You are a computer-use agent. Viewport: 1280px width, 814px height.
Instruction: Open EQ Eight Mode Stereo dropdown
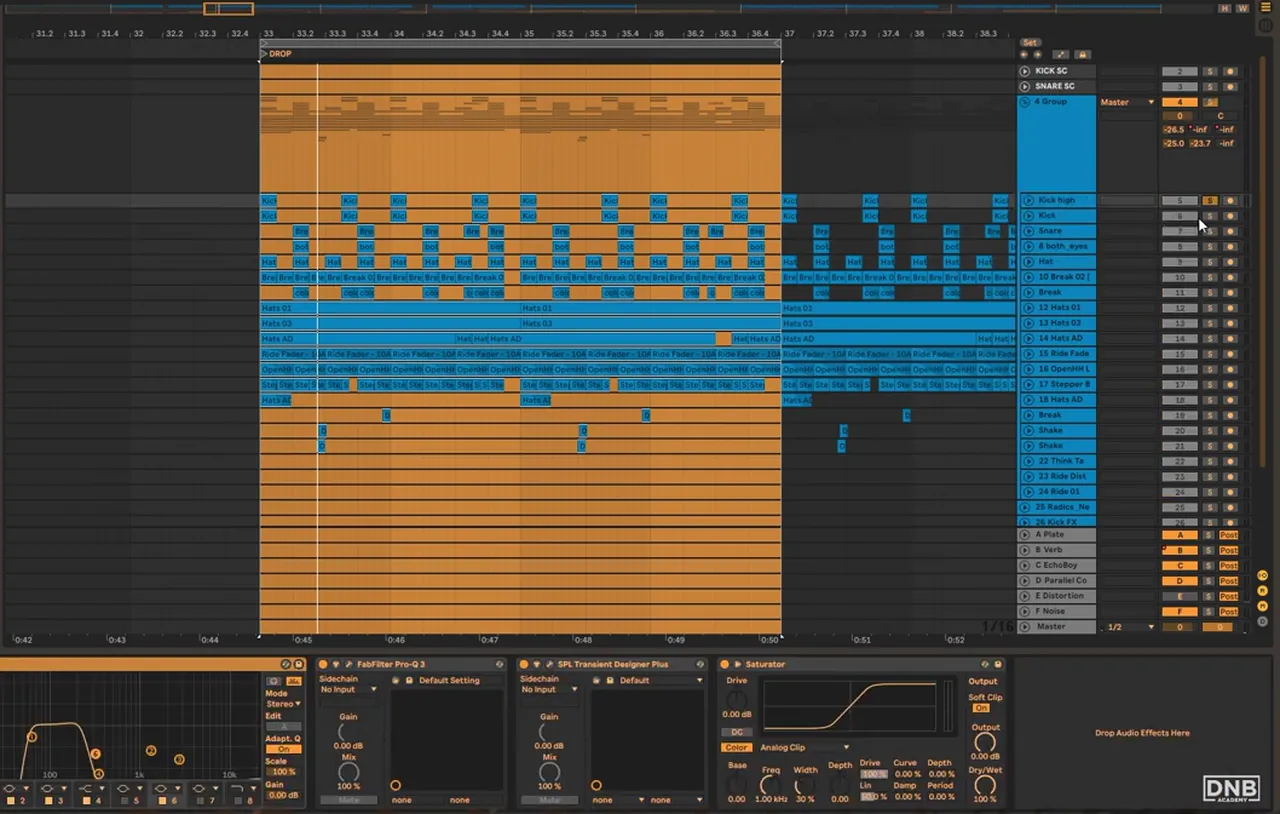pos(283,704)
